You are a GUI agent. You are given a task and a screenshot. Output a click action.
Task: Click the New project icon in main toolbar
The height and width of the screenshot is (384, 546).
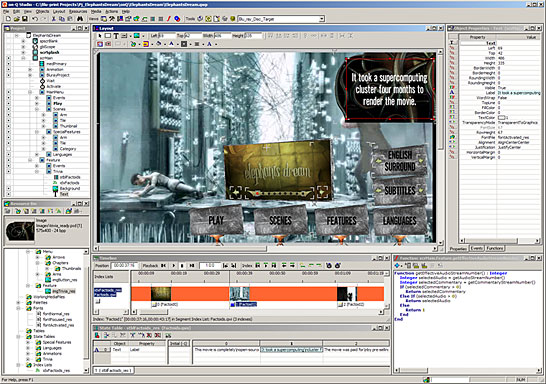(8, 19)
